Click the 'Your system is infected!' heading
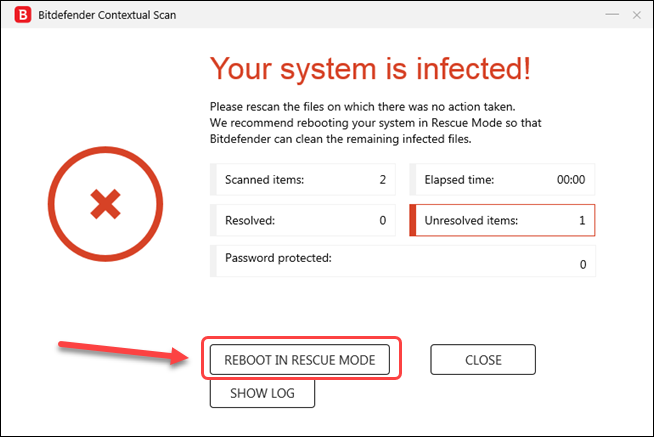Viewport: 654px width, 437px height. [370, 69]
